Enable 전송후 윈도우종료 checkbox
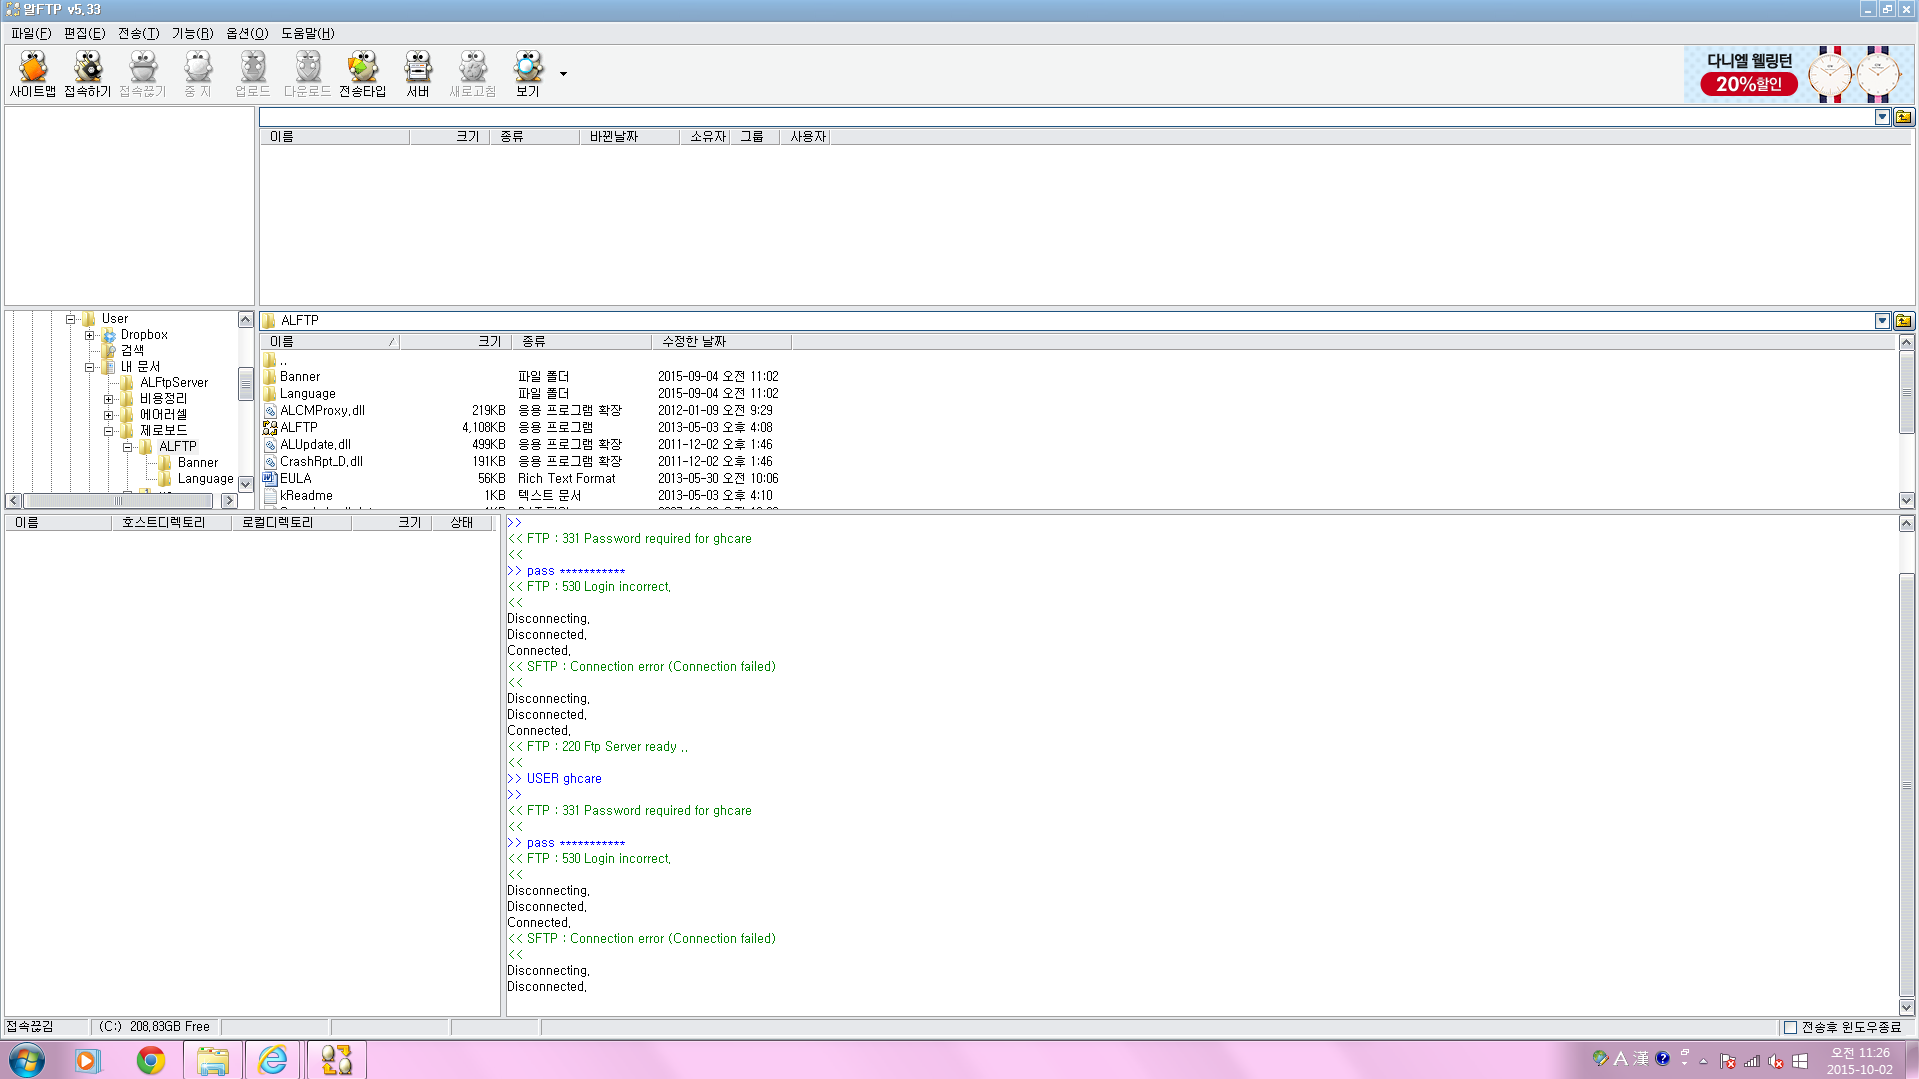This screenshot has width=1919, height=1079. click(1790, 1027)
